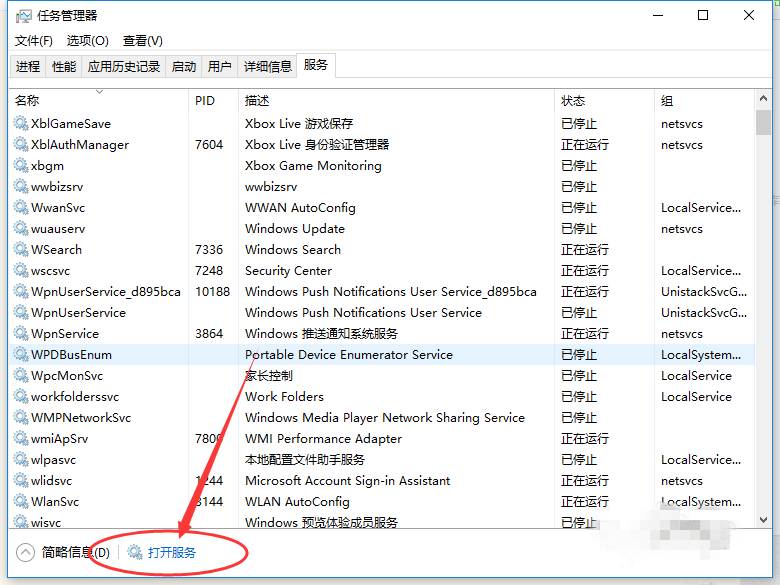Image resolution: width=780 pixels, height=585 pixels.
Task: Sort services by PID column header
Action: [x=213, y=100]
